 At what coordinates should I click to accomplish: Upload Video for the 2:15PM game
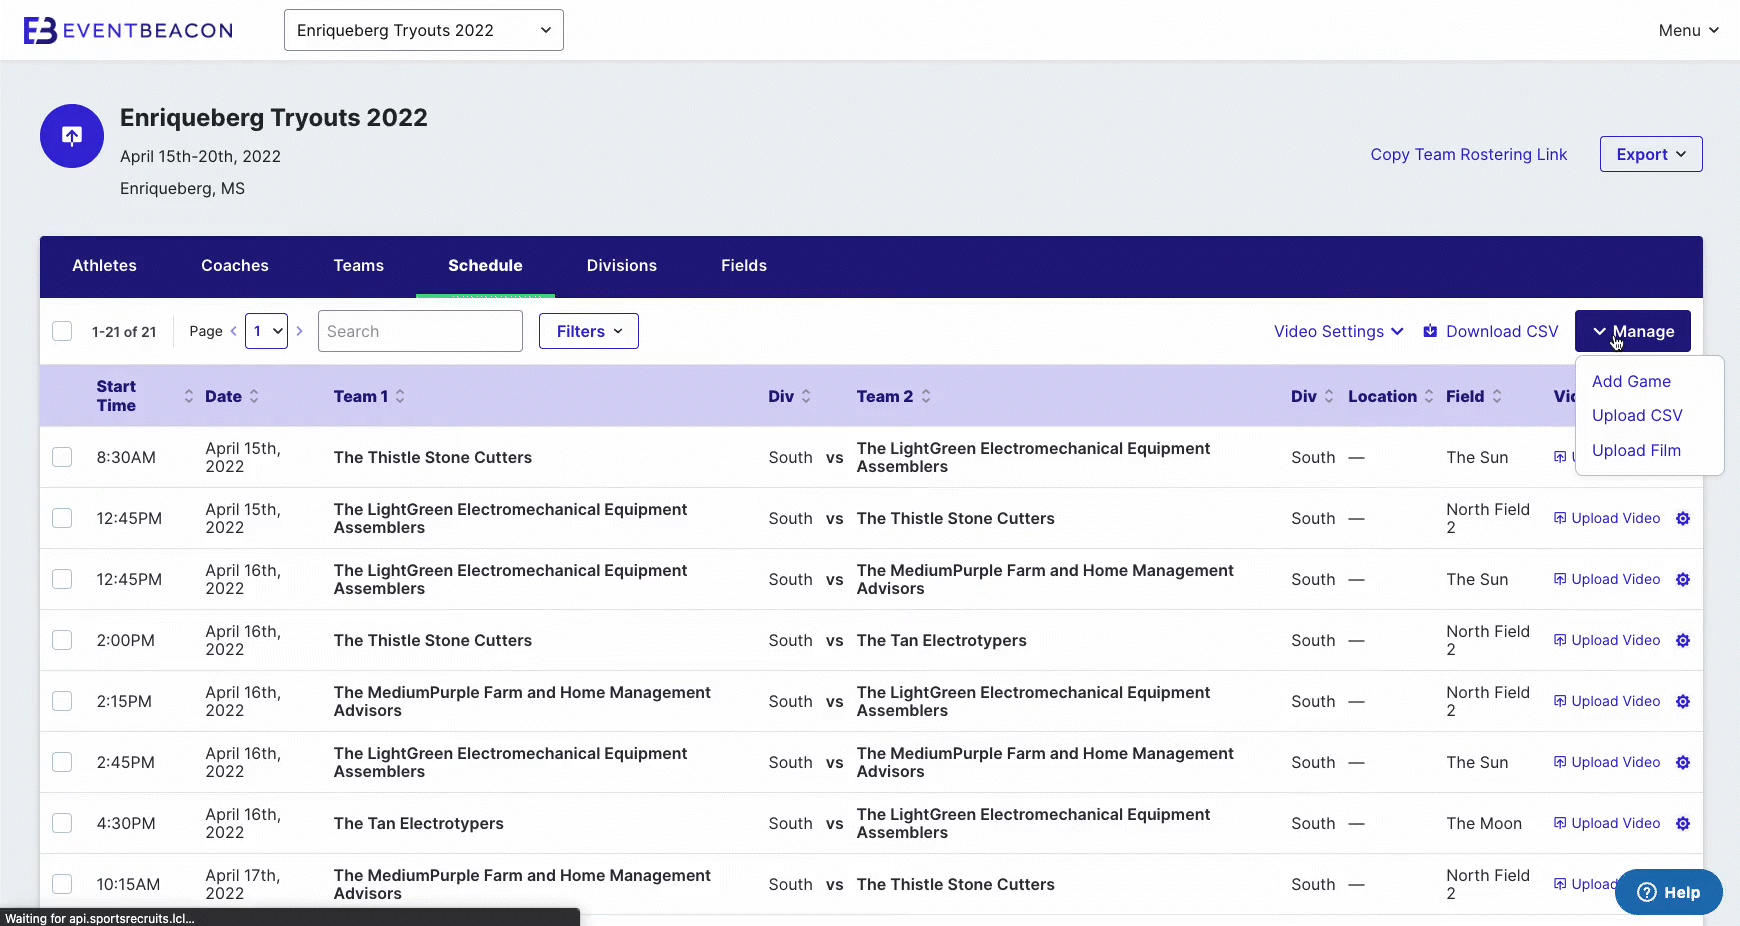click(1607, 701)
